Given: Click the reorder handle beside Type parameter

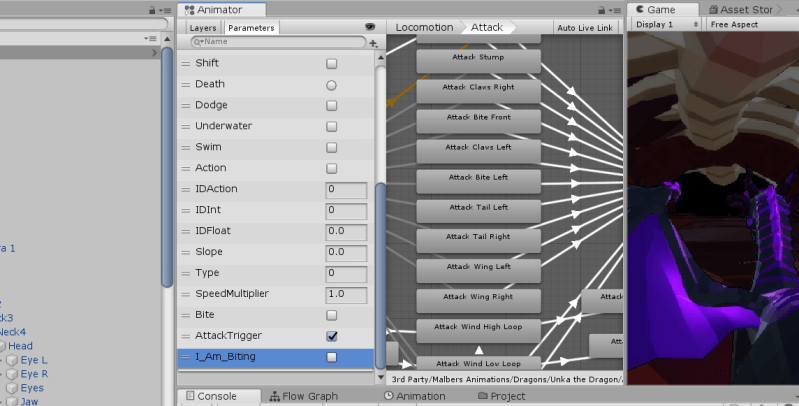Looking at the screenshot, I should [185, 274].
